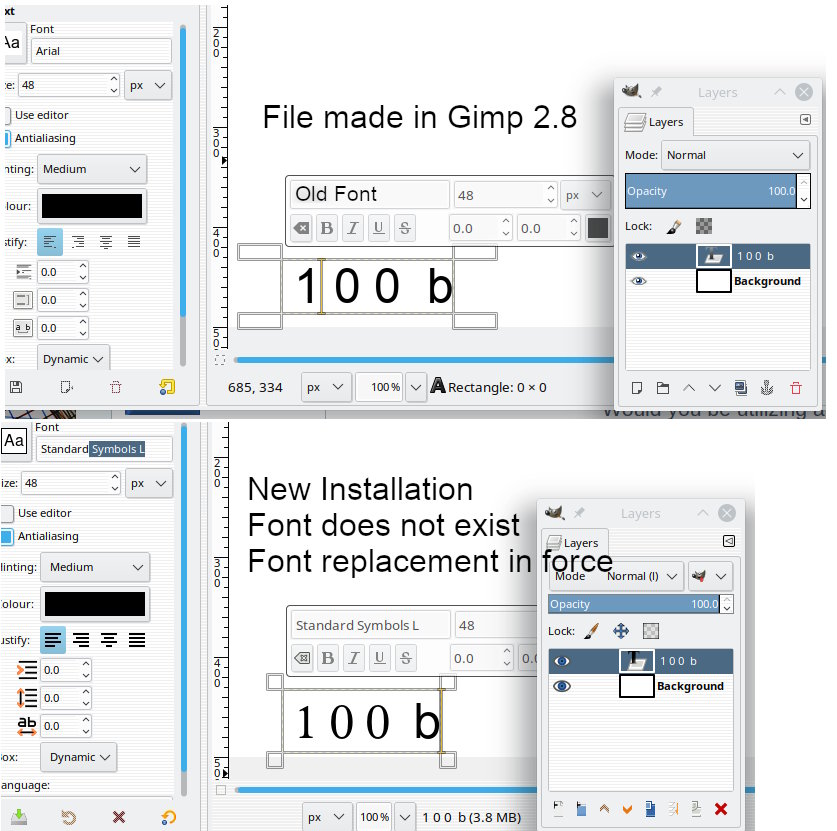Screen dimensions: 837x831
Task: Create a new layer in the upper Layers panel
Action: click(x=636, y=388)
